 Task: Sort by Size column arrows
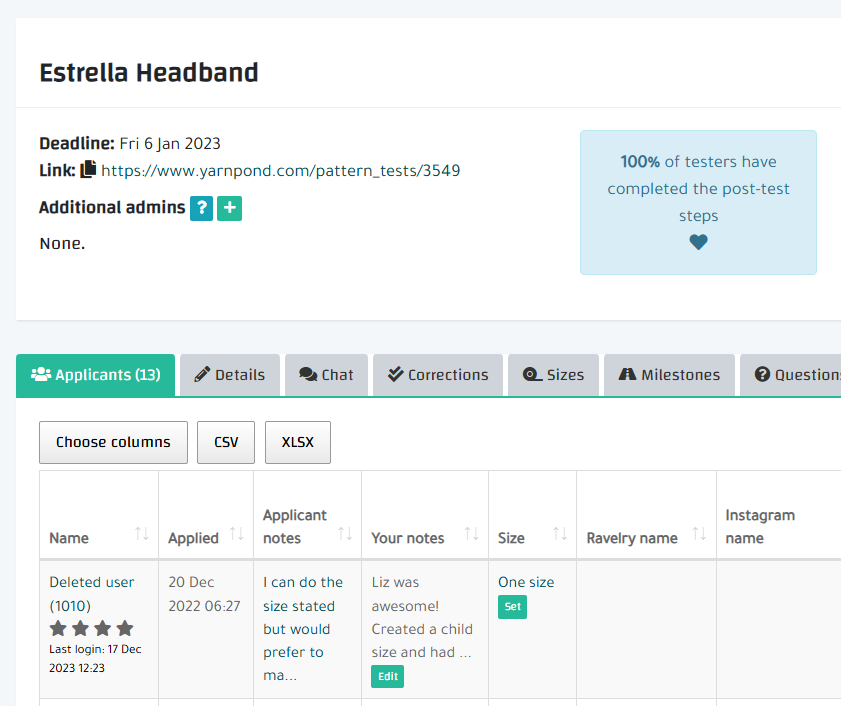pos(560,535)
